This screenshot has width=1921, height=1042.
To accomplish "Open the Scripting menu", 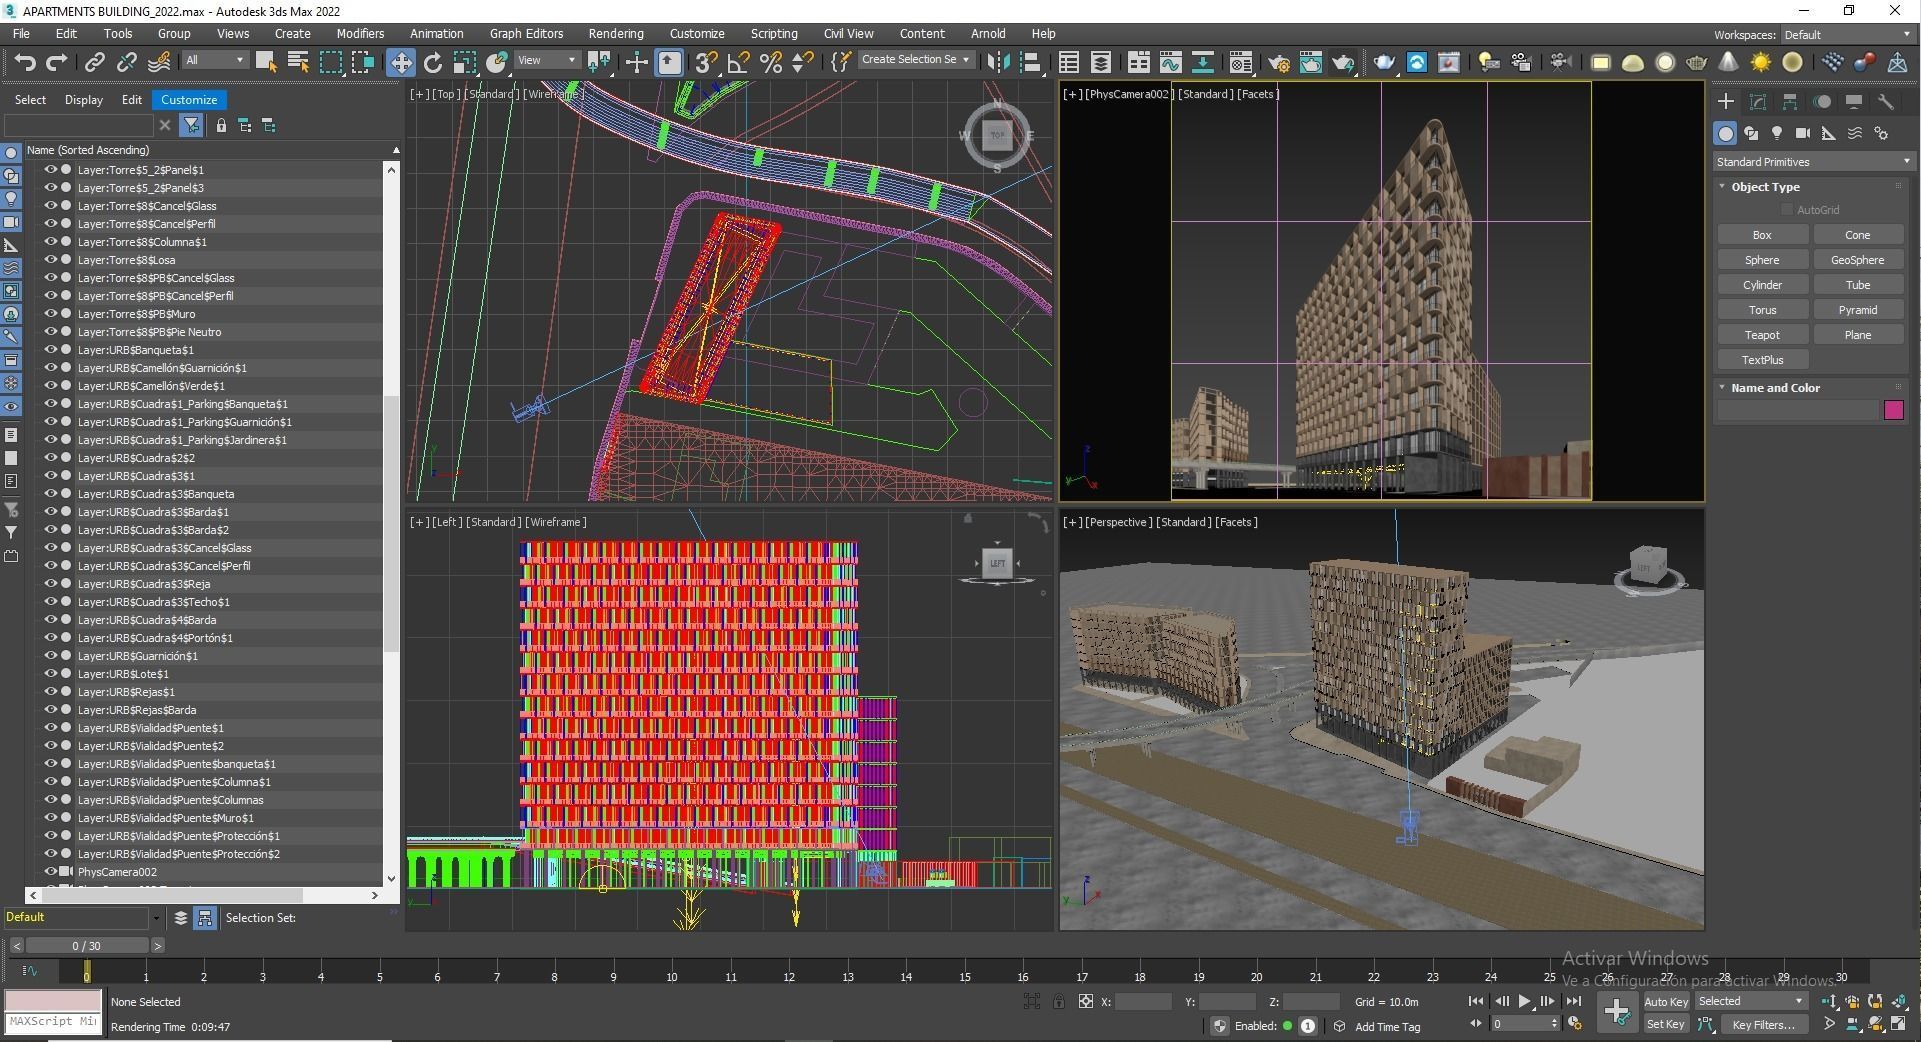I will [x=774, y=33].
